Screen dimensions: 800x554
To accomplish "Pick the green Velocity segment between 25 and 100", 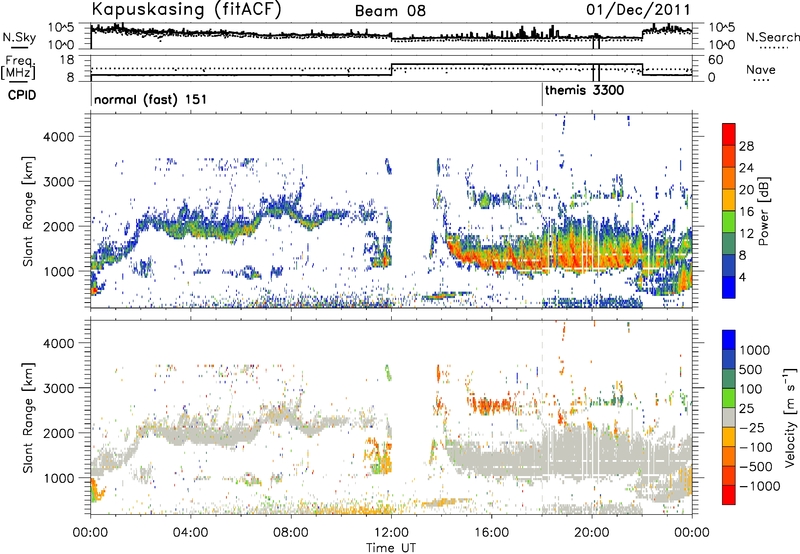I will (729, 398).
